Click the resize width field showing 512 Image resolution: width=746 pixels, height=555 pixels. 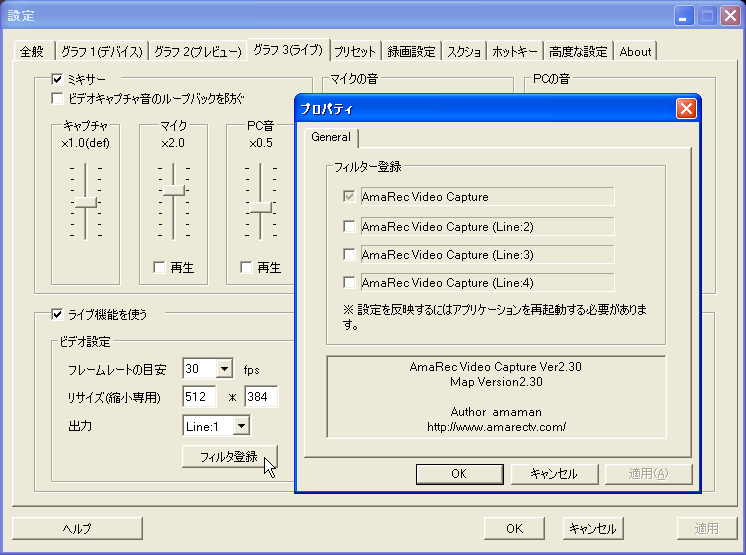[199, 397]
